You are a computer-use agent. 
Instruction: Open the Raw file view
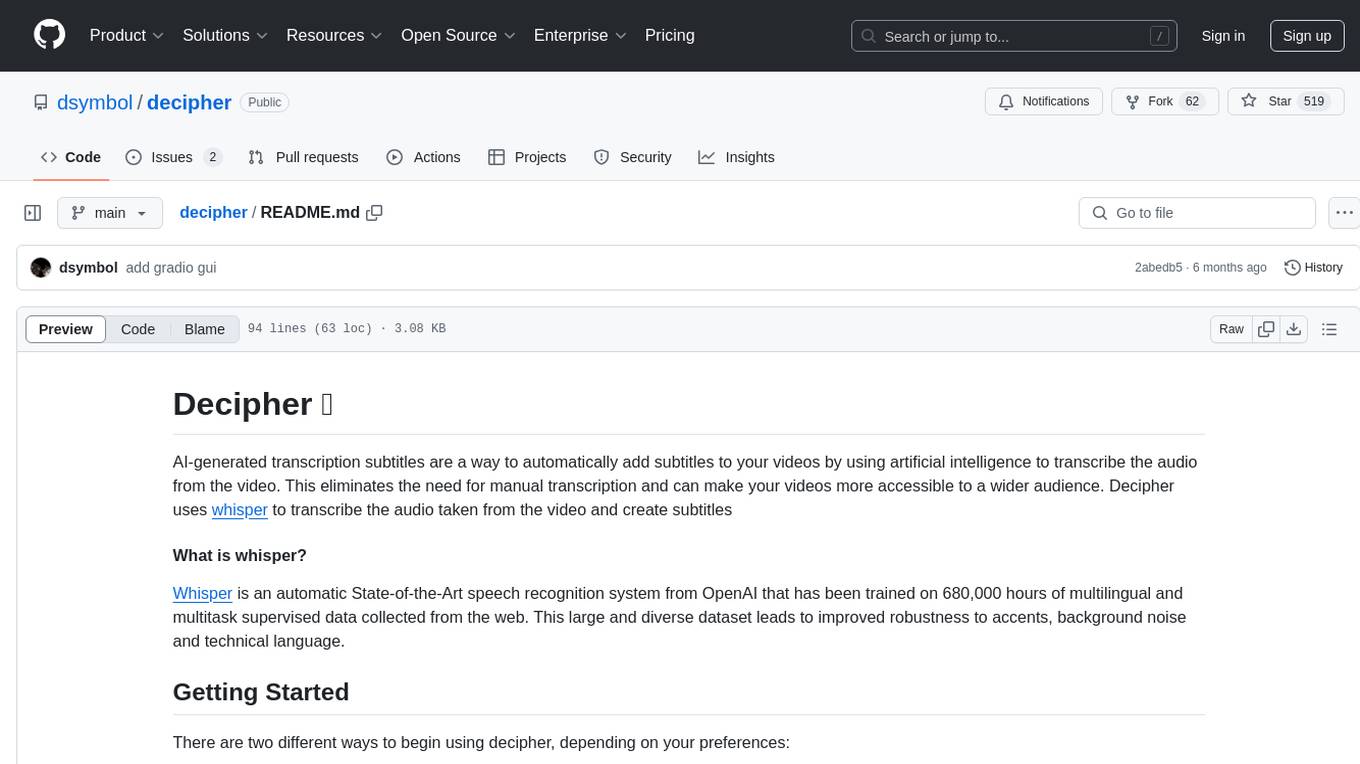coord(1231,329)
